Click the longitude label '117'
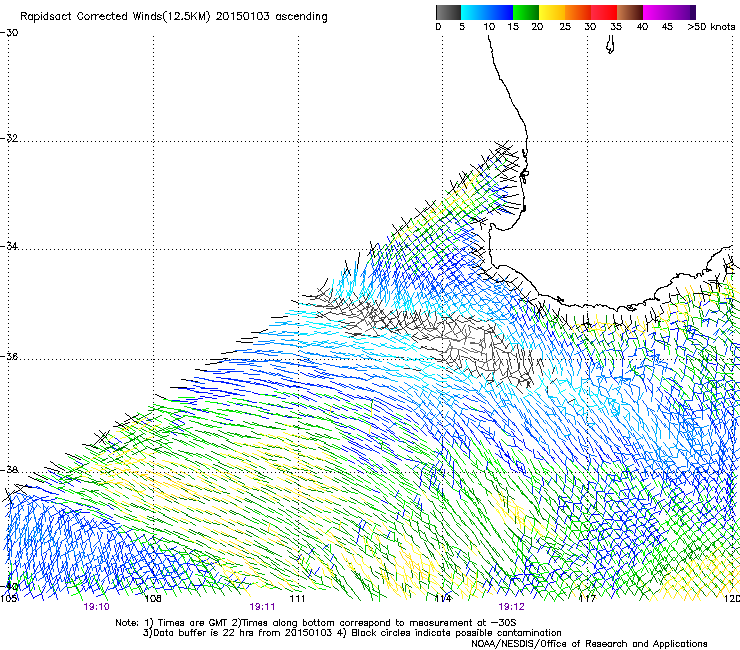Screen dimensions: 740x650 click(x=587, y=599)
